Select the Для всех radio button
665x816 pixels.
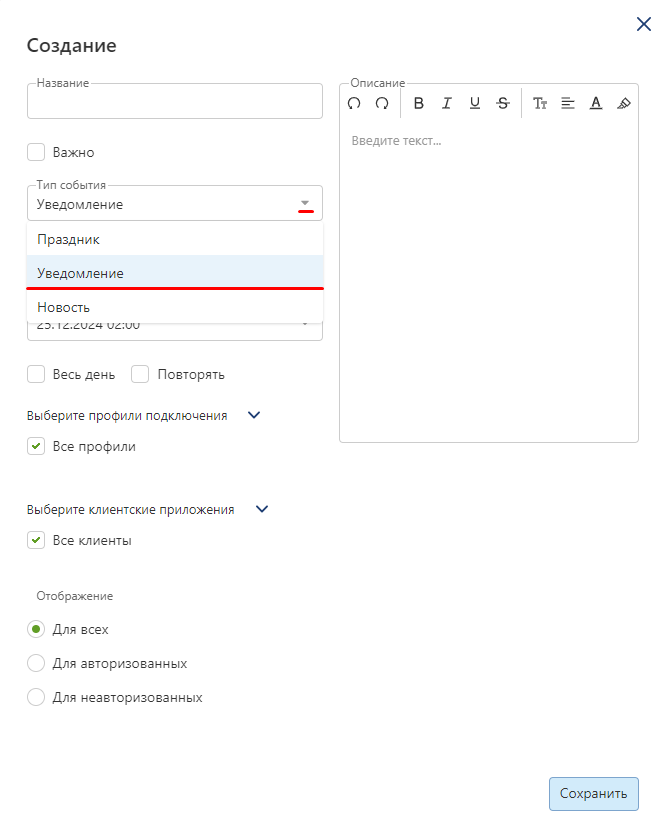(36, 629)
